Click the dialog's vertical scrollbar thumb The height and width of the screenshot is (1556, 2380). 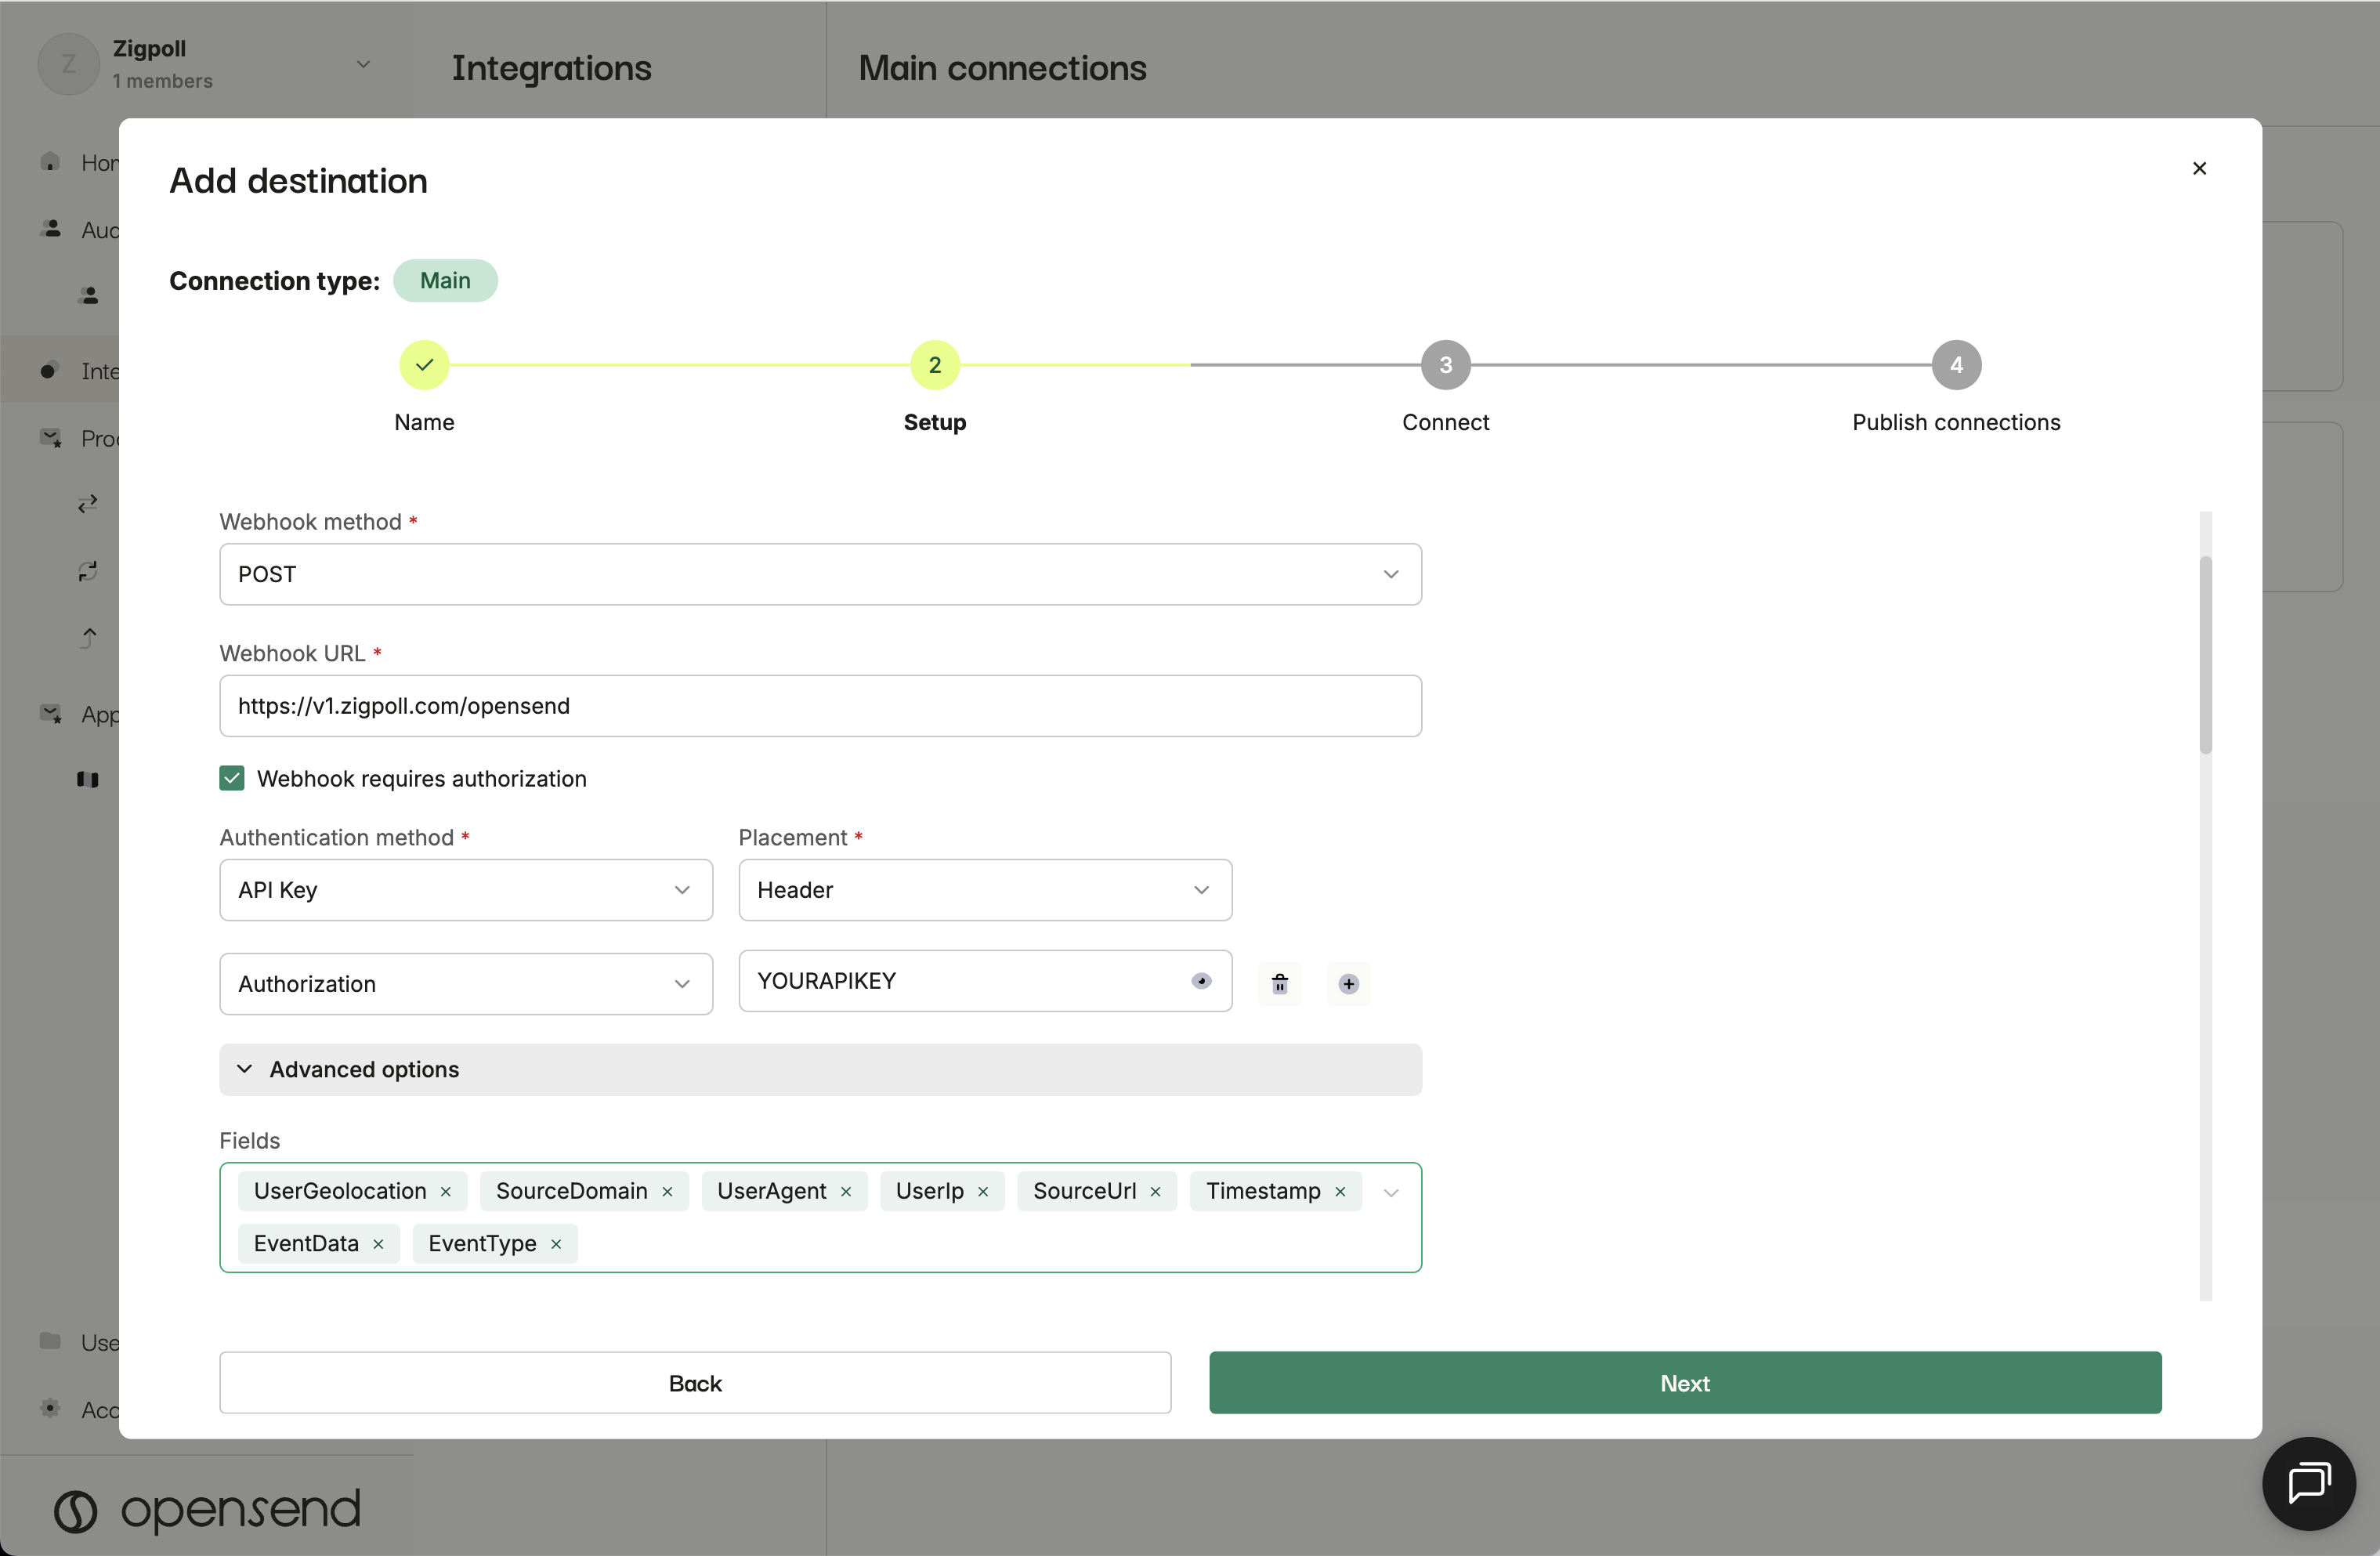point(2205,655)
